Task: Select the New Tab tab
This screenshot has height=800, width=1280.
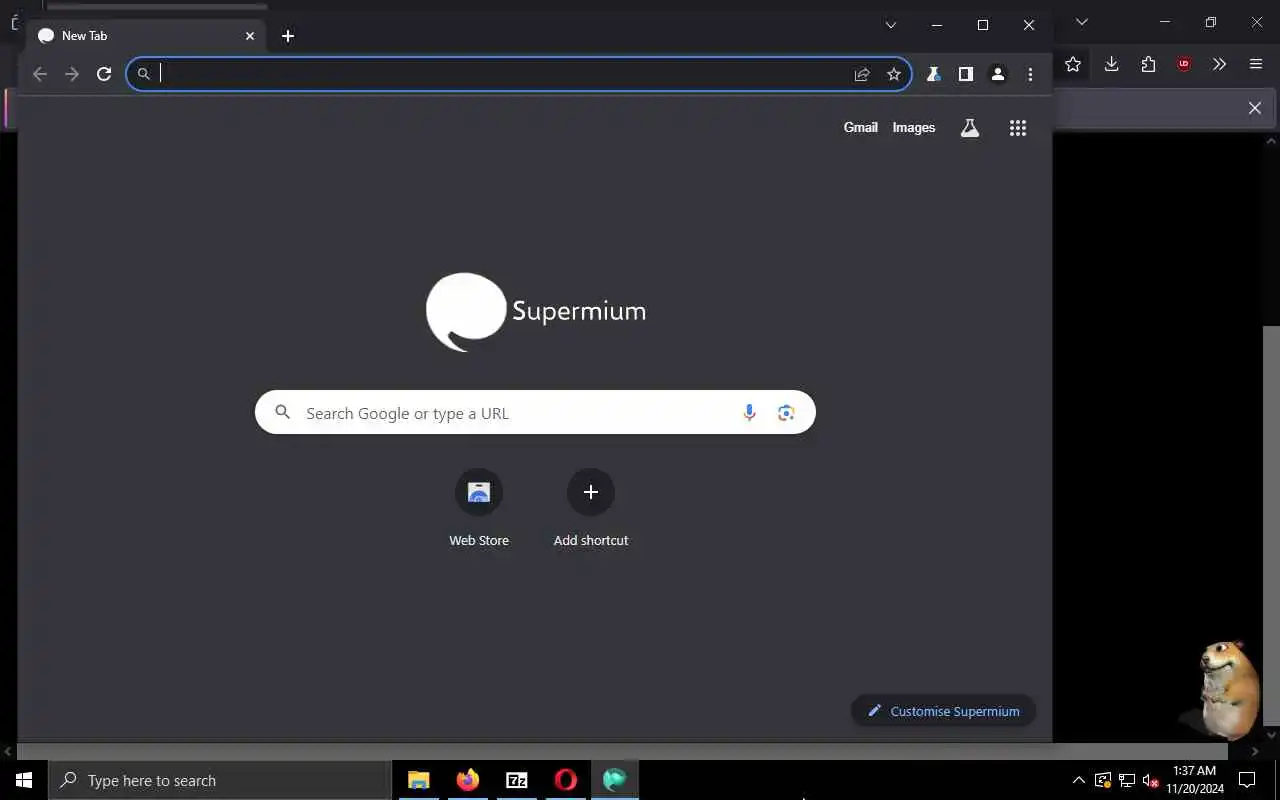Action: click(x=146, y=36)
